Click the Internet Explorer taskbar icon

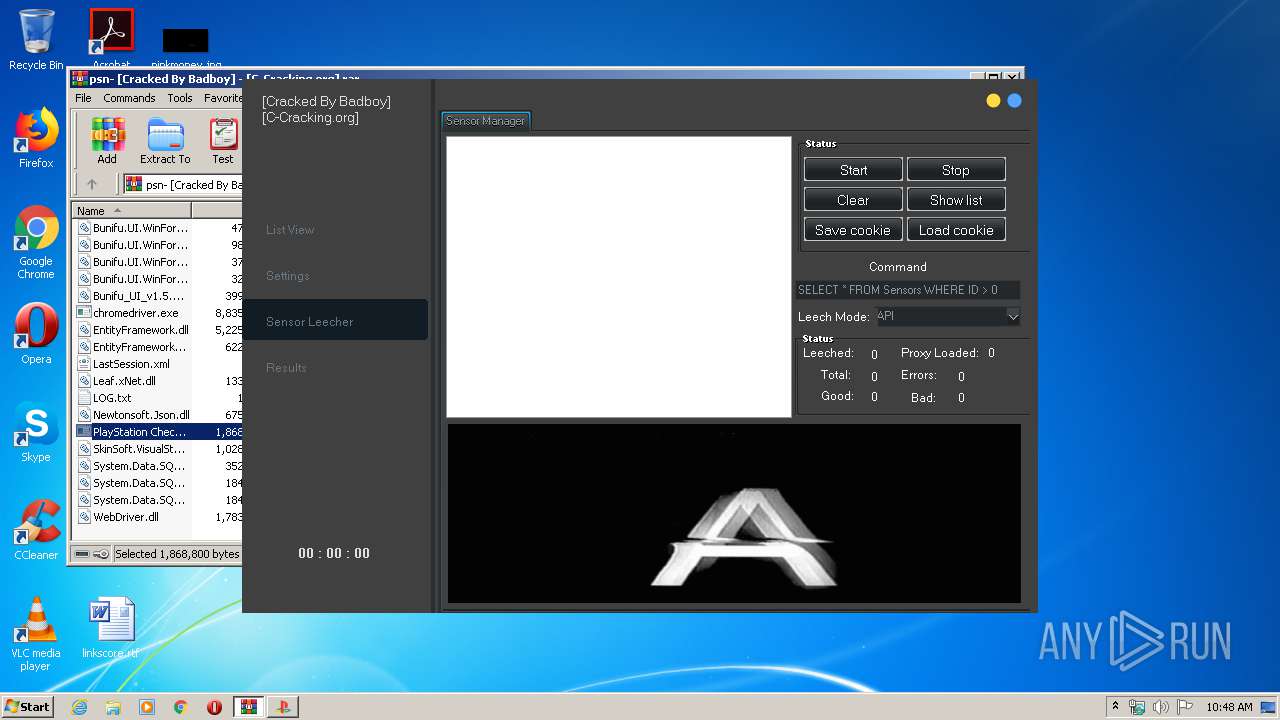point(79,707)
